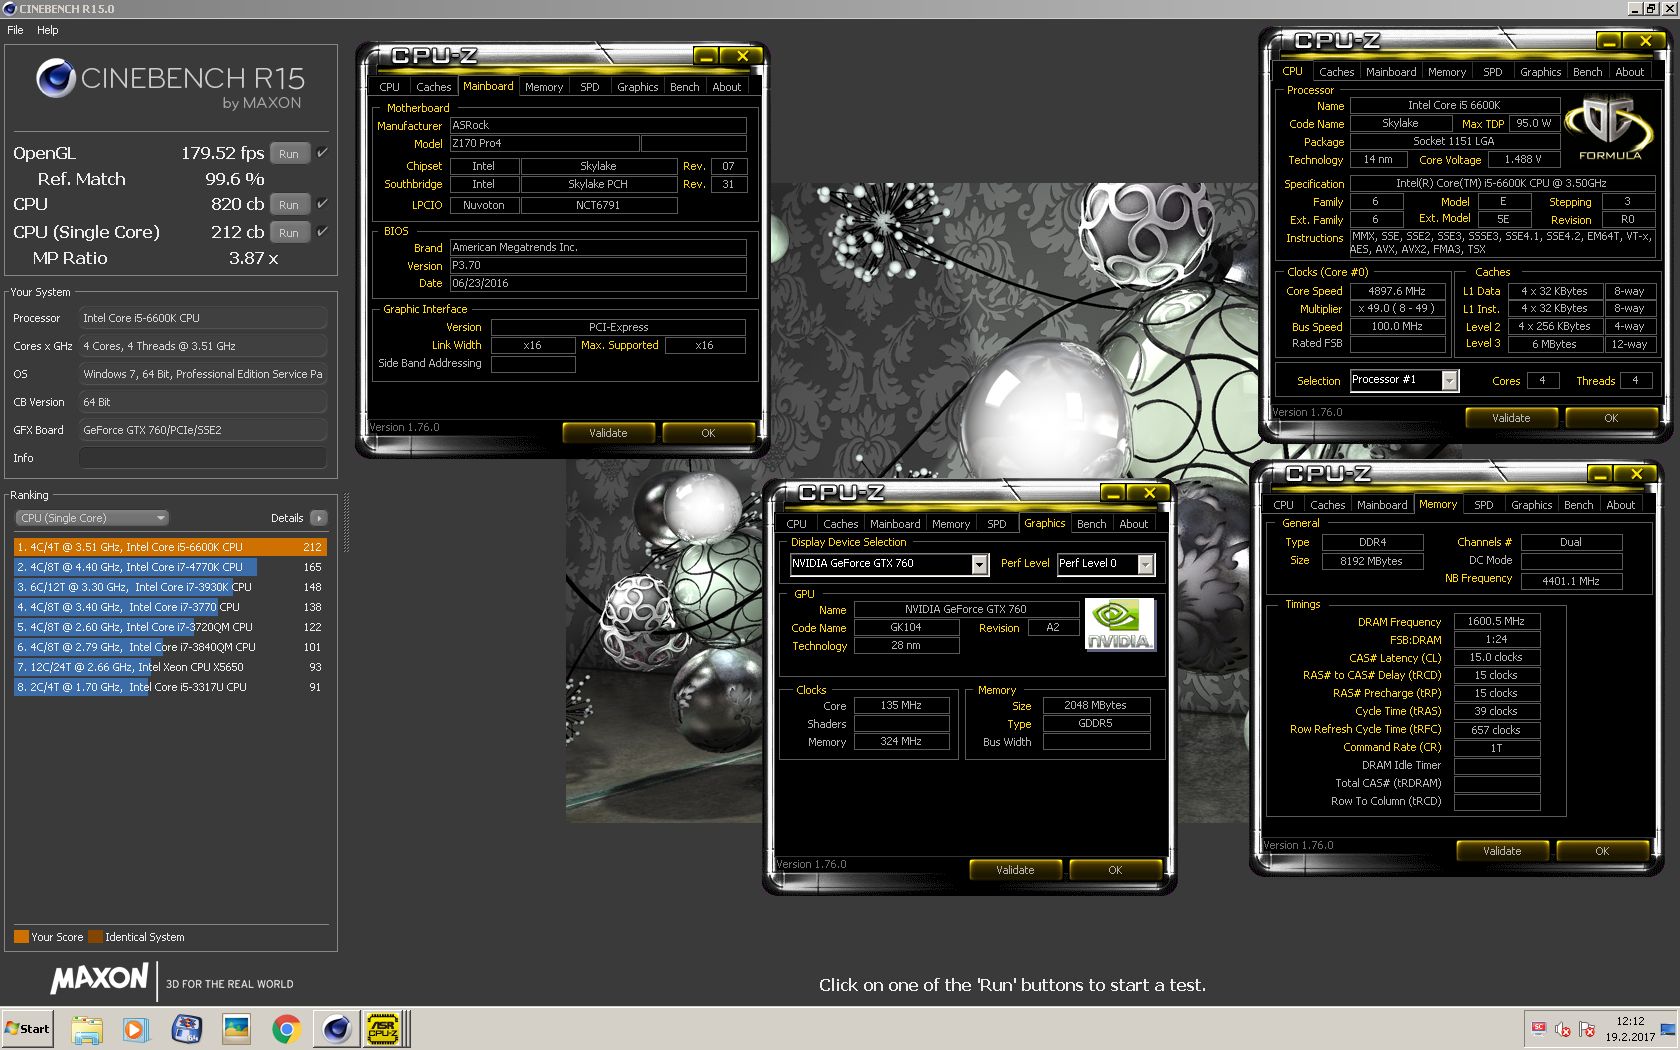Launch Google Chrome from the taskbar

tap(287, 1029)
